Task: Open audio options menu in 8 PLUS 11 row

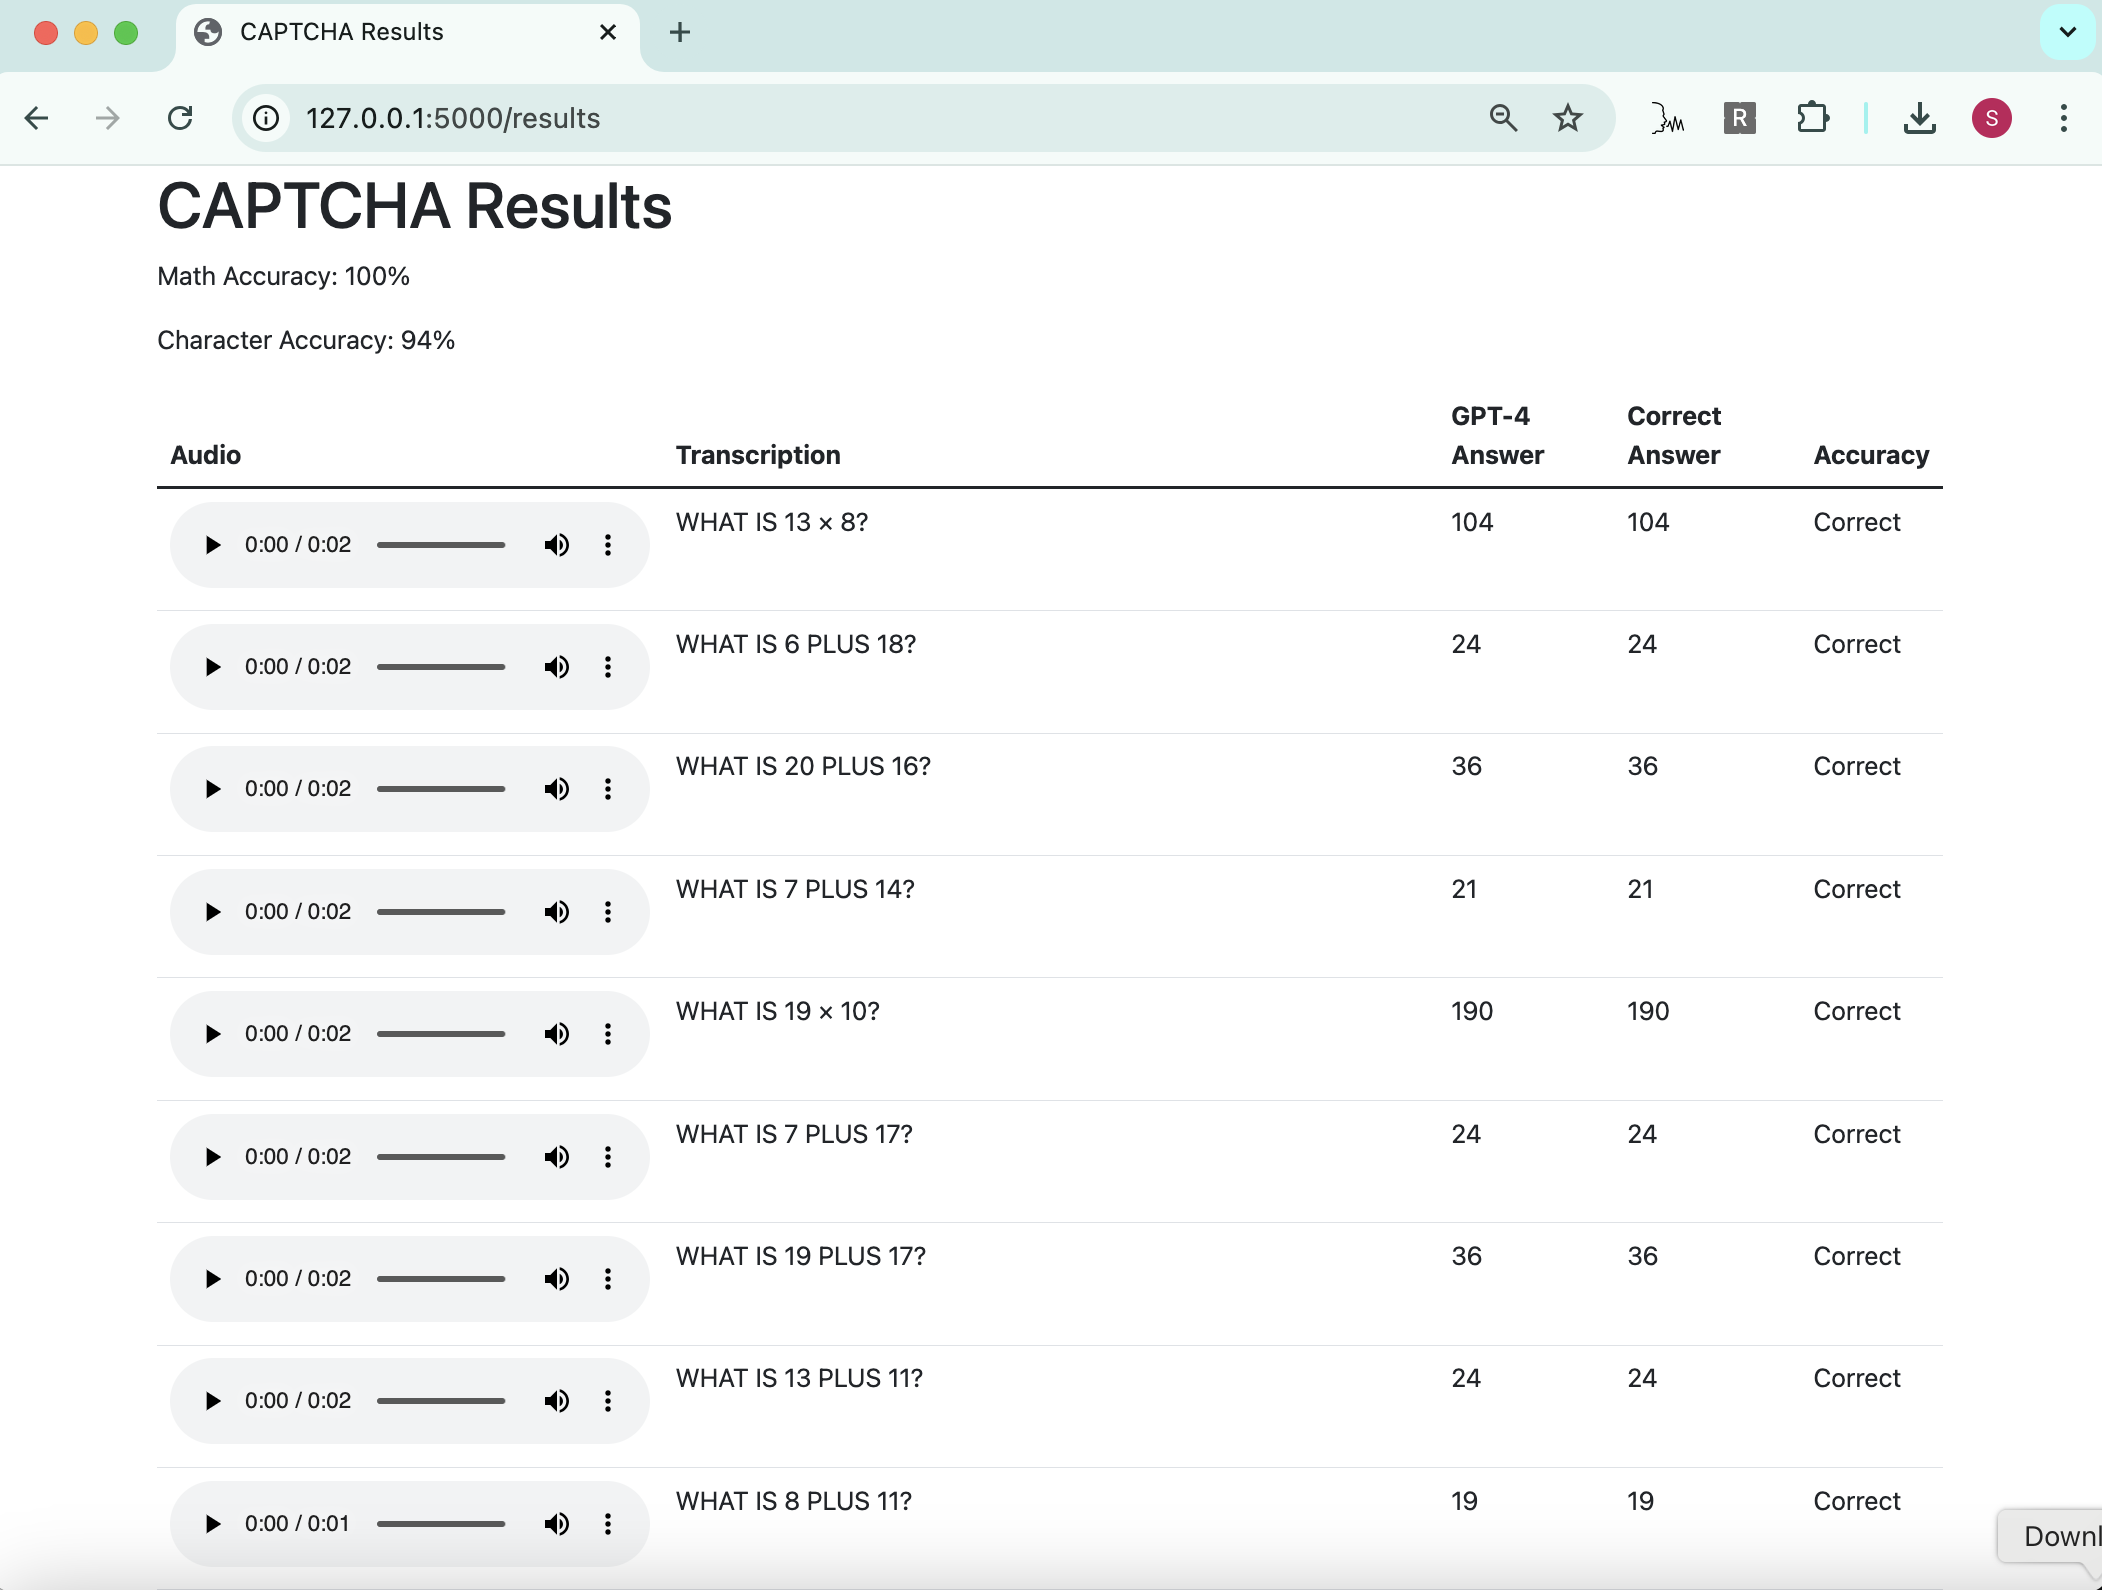Action: coord(608,1524)
